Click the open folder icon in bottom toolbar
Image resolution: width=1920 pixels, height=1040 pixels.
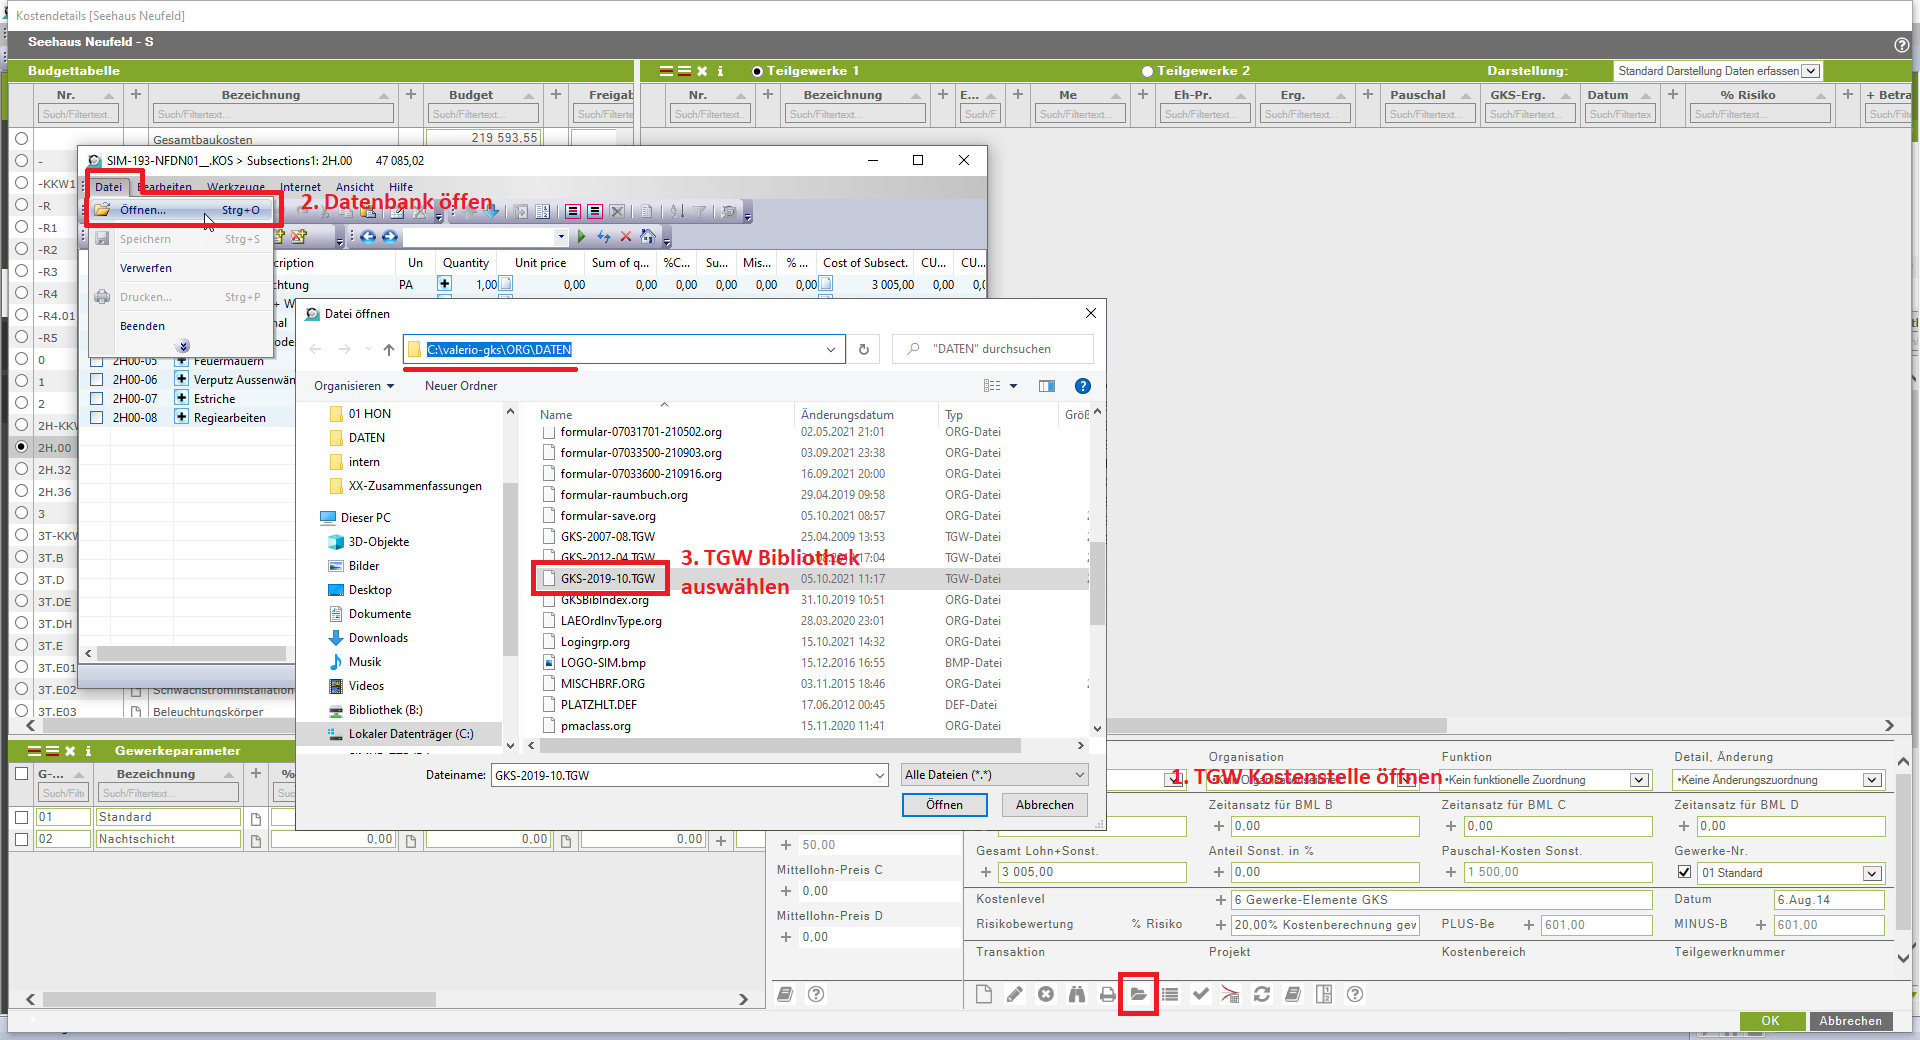1138,994
